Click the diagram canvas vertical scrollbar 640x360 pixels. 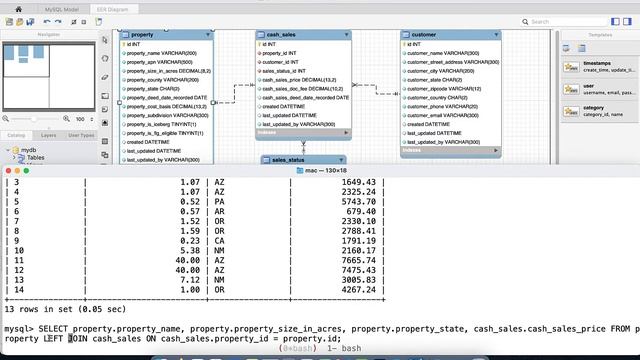click(556, 97)
